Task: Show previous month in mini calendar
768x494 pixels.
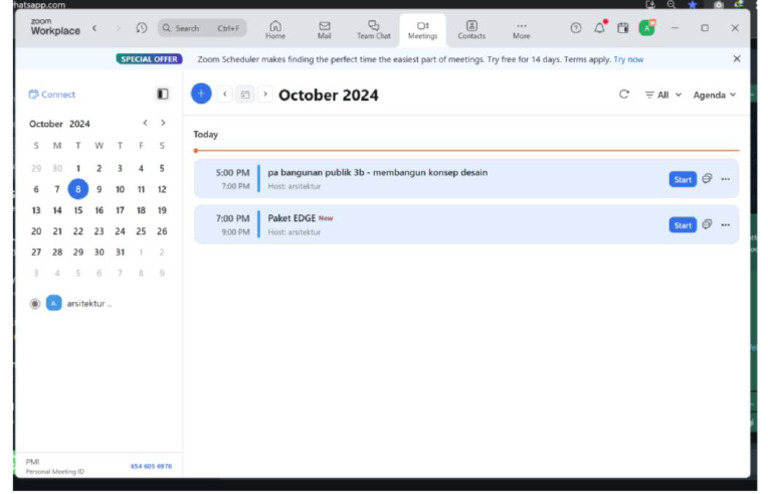Action: pyautogui.click(x=145, y=123)
